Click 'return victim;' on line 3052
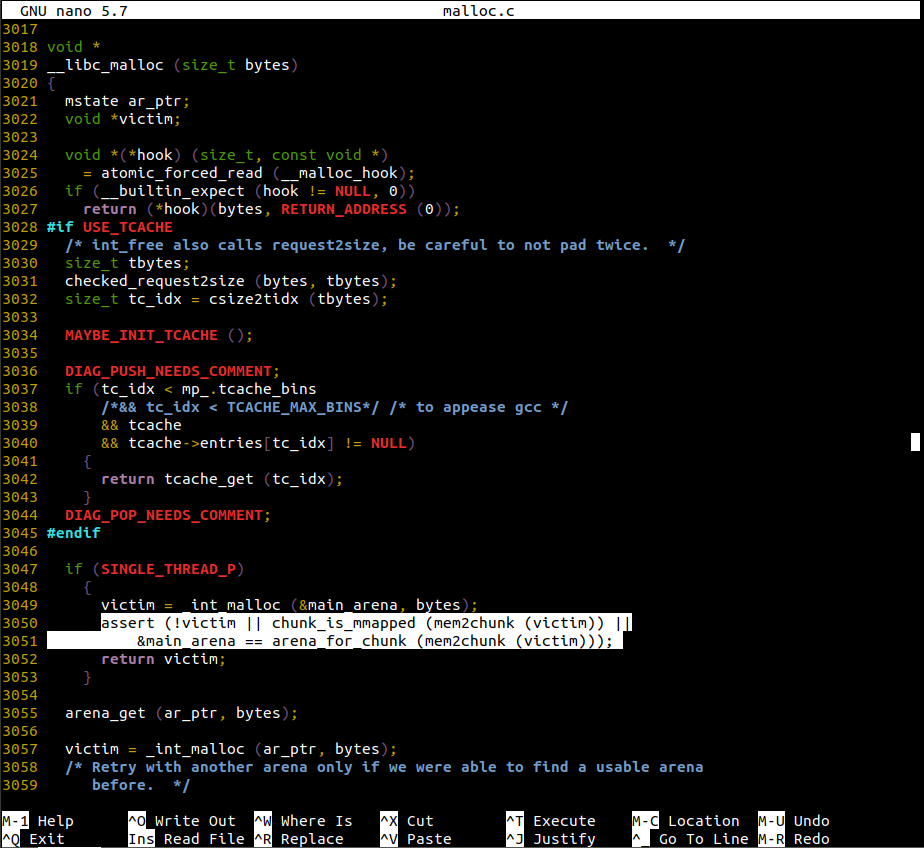Screen dimensions: 924x848 163,659
